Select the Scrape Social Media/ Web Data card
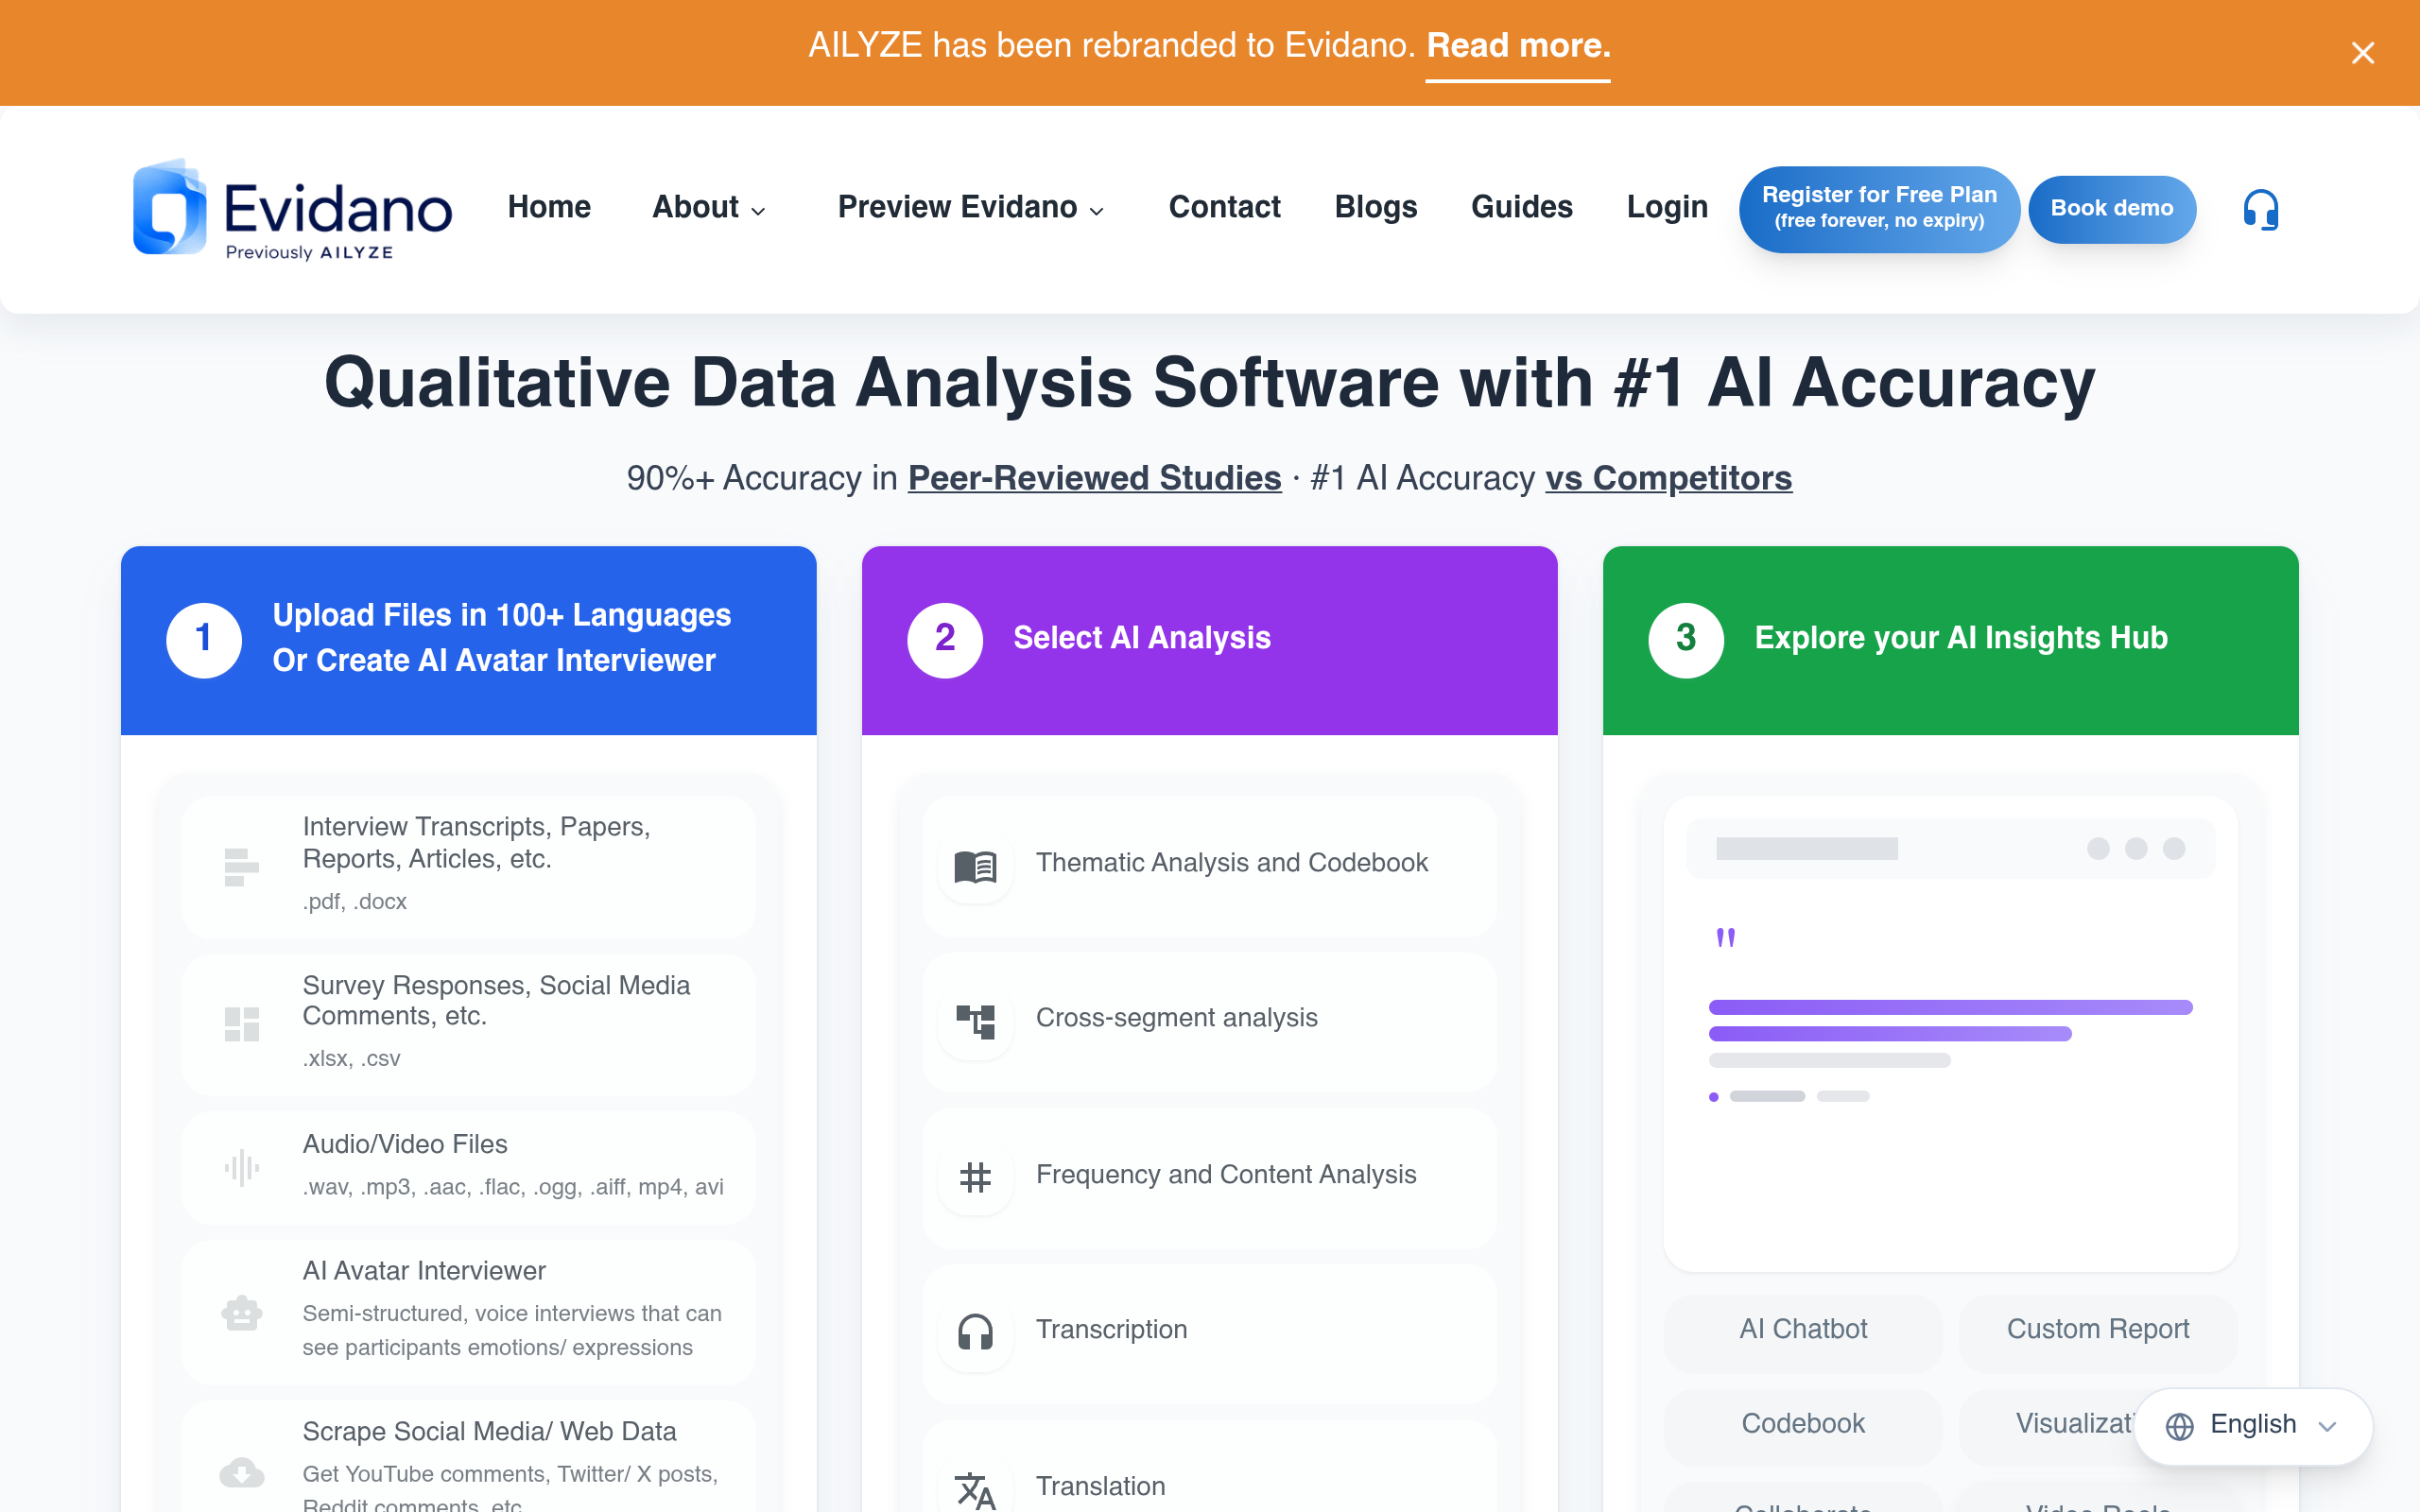Image resolution: width=2420 pixels, height=1512 pixels. pyautogui.click(x=468, y=1457)
